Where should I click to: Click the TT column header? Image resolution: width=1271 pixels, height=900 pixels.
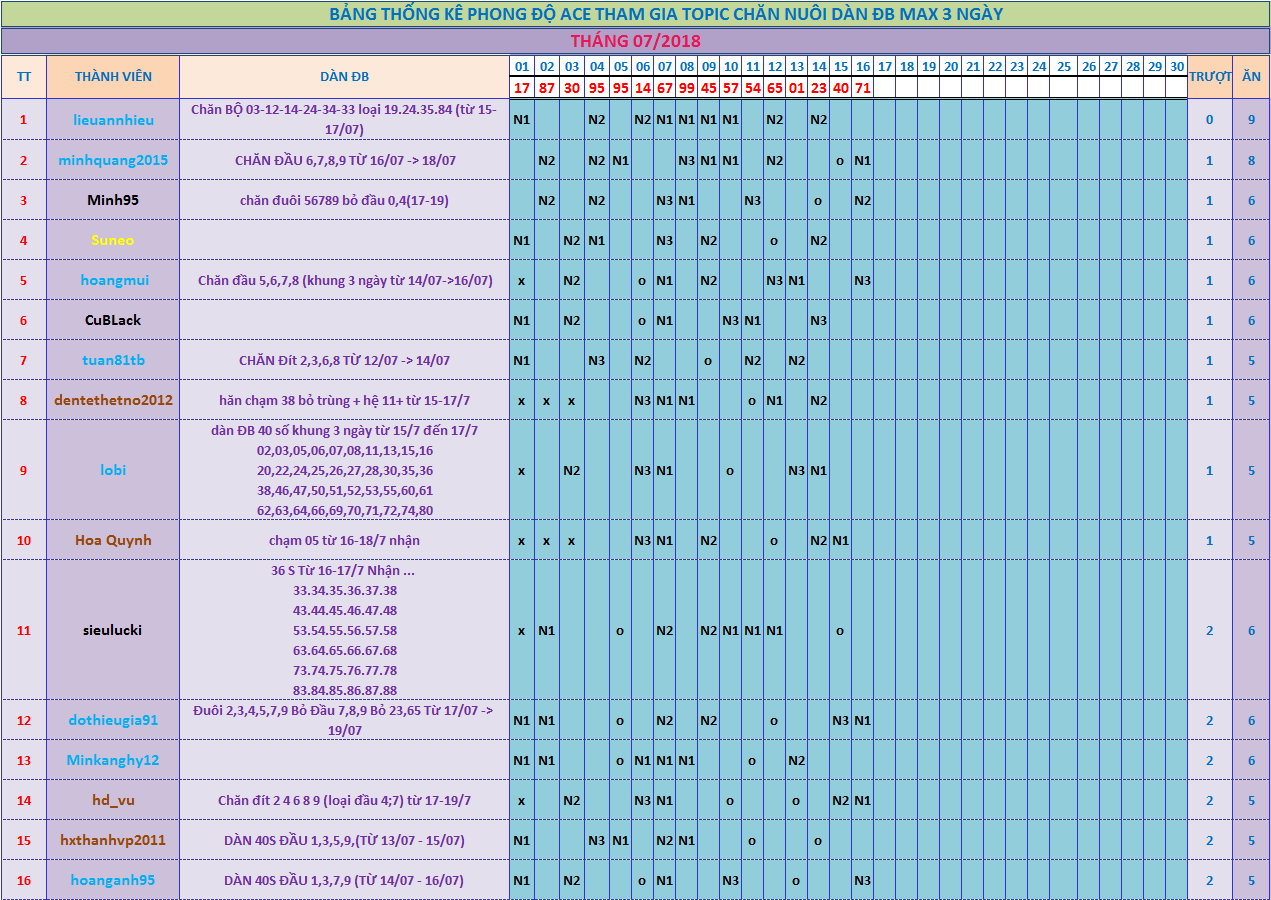[23, 77]
